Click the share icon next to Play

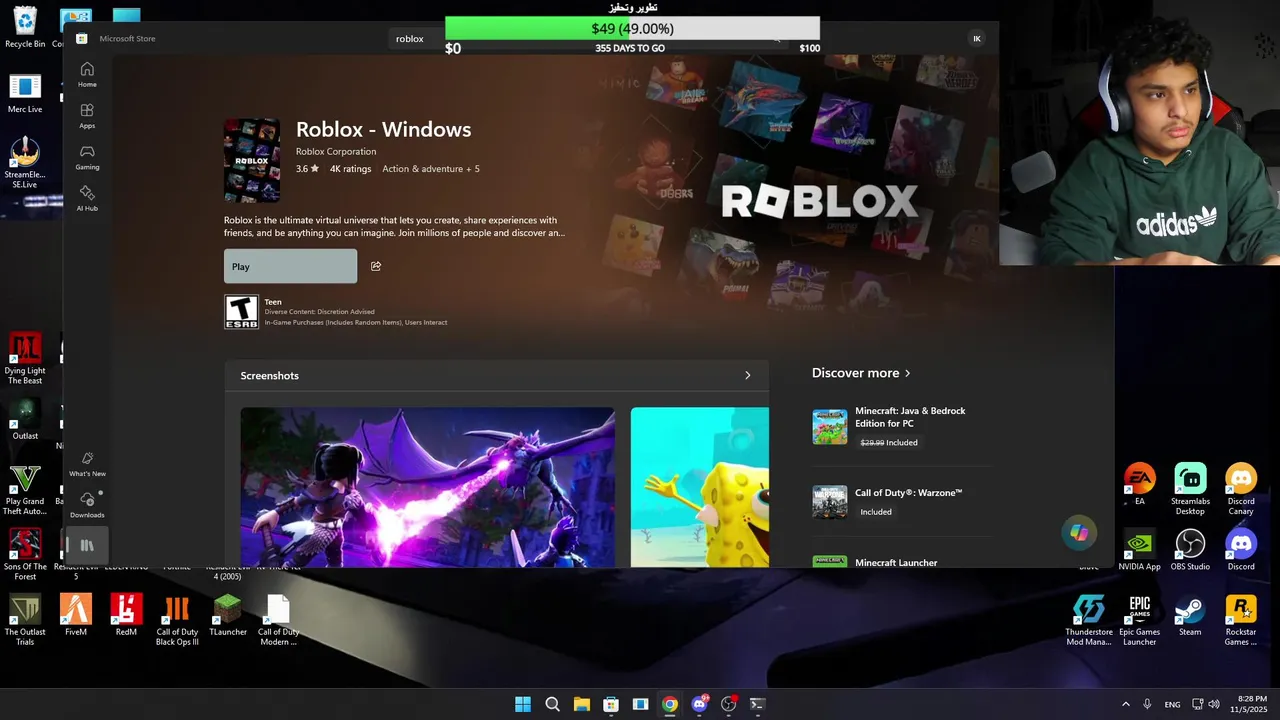[376, 266]
